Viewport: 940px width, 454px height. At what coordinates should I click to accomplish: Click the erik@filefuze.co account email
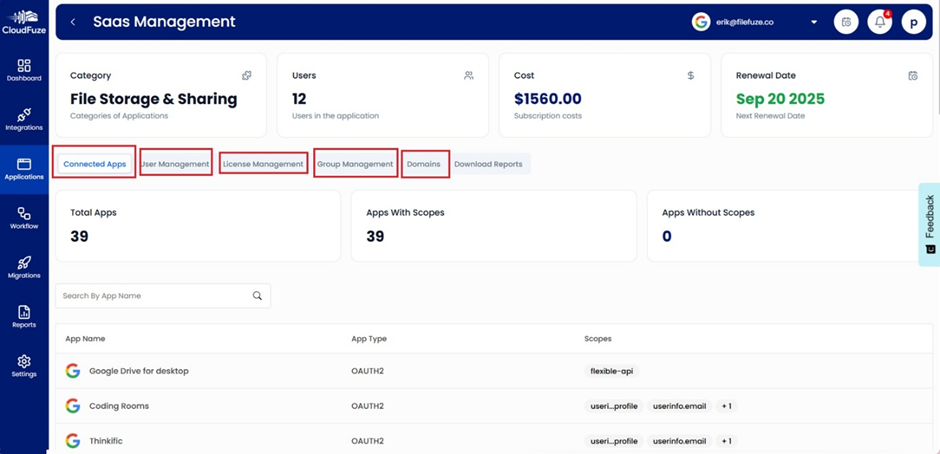tap(745, 22)
